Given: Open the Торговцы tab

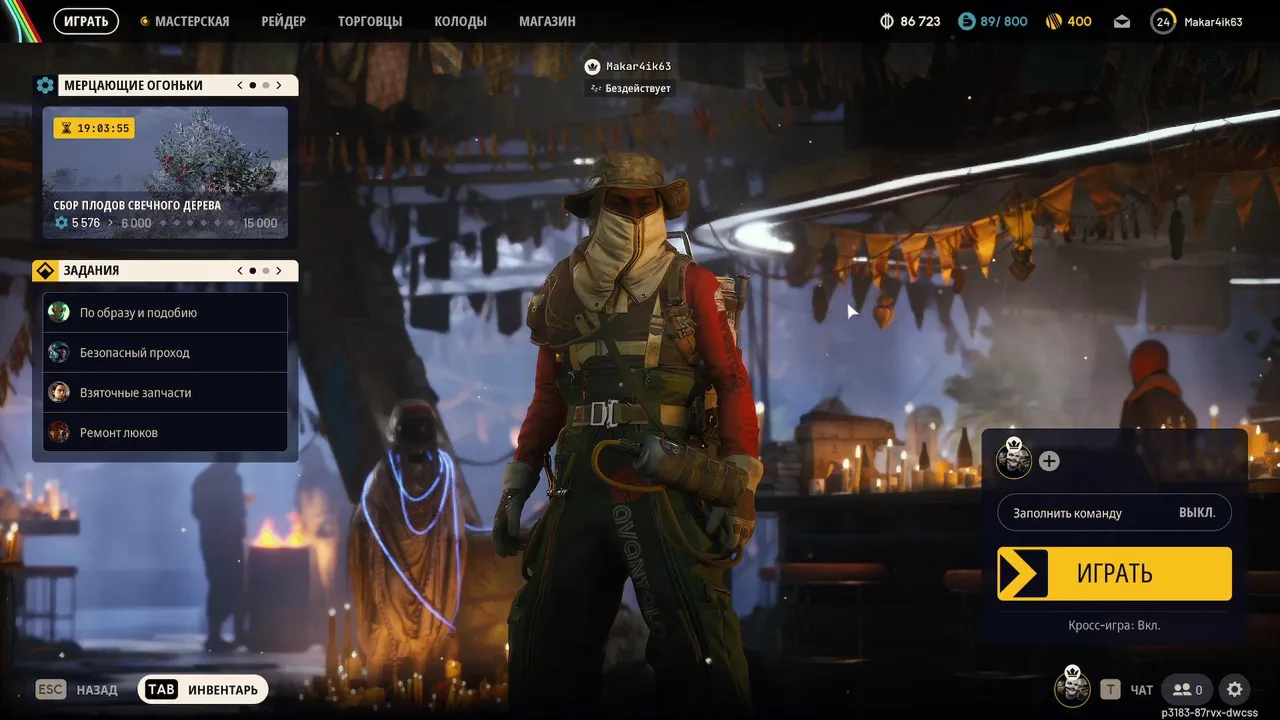Looking at the screenshot, I should pyautogui.click(x=370, y=21).
